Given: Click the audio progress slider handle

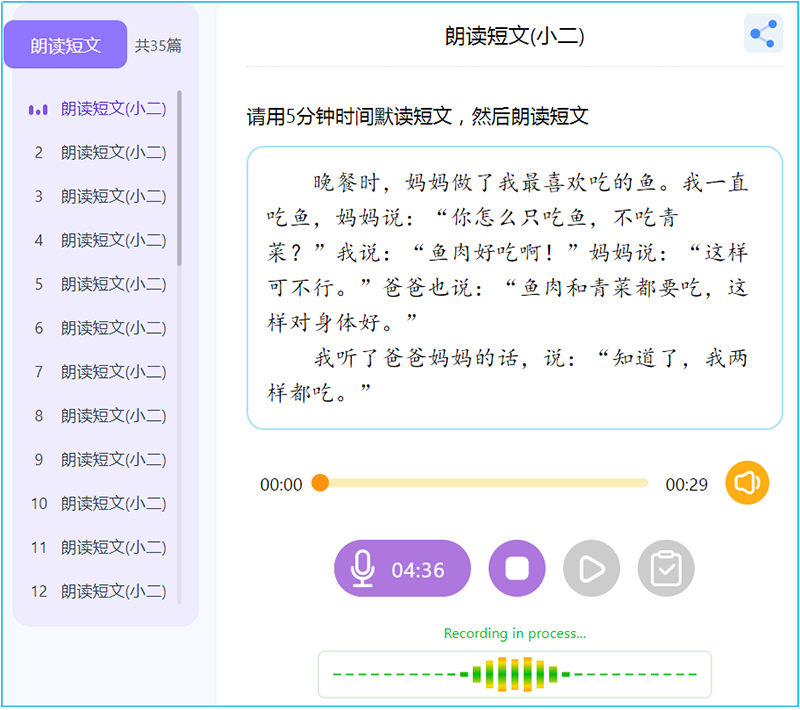Looking at the screenshot, I should point(320,483).
